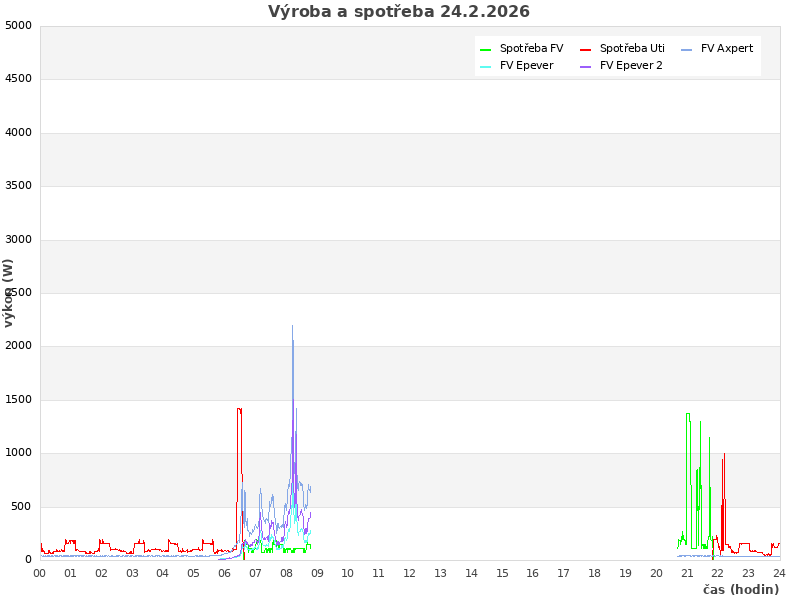Select the FV Epever 2 legend label

631,65
